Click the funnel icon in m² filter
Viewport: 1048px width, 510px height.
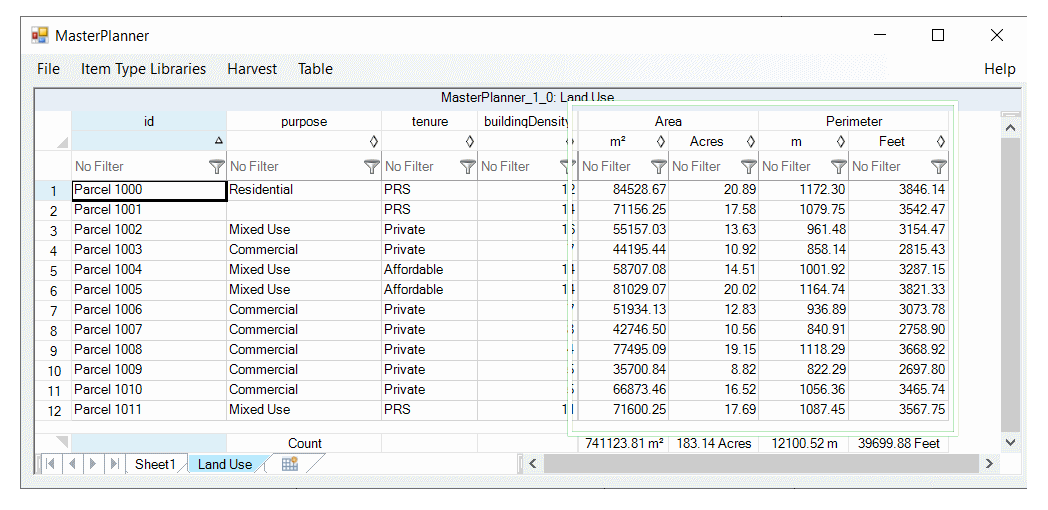click(x=659, y=166)
